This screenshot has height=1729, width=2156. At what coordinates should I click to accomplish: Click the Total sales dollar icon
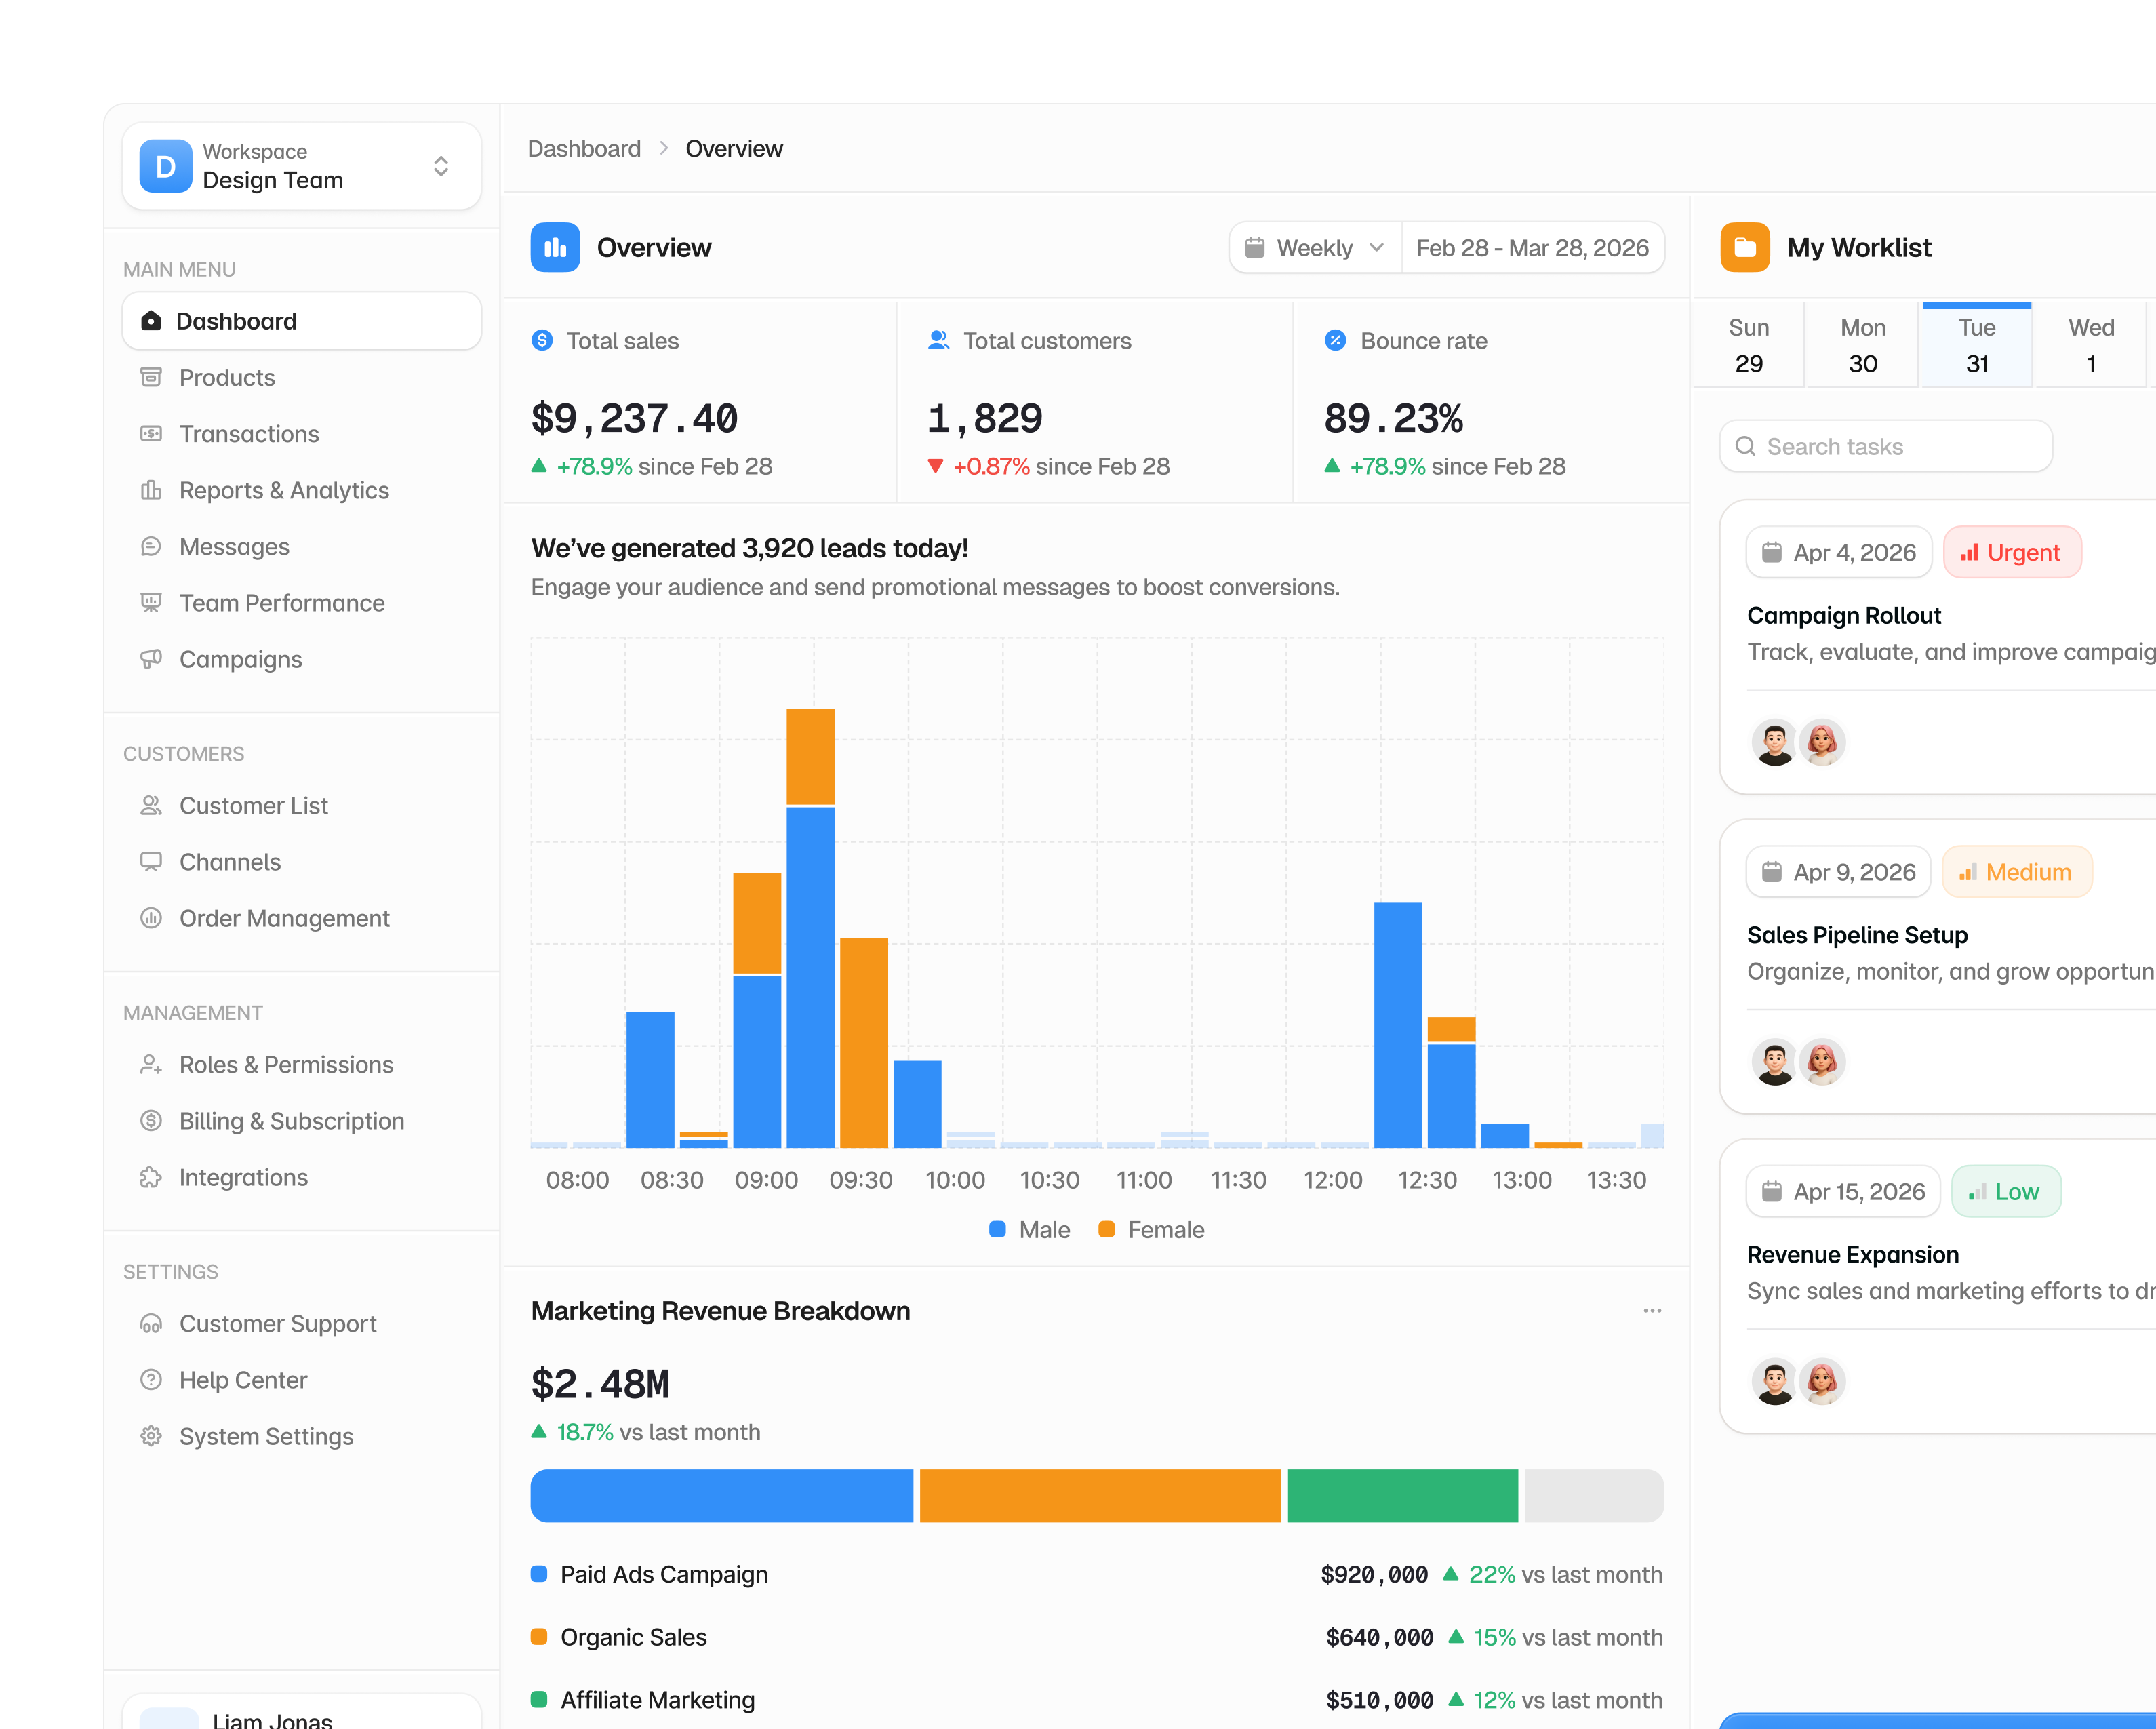tap(542, 340)
